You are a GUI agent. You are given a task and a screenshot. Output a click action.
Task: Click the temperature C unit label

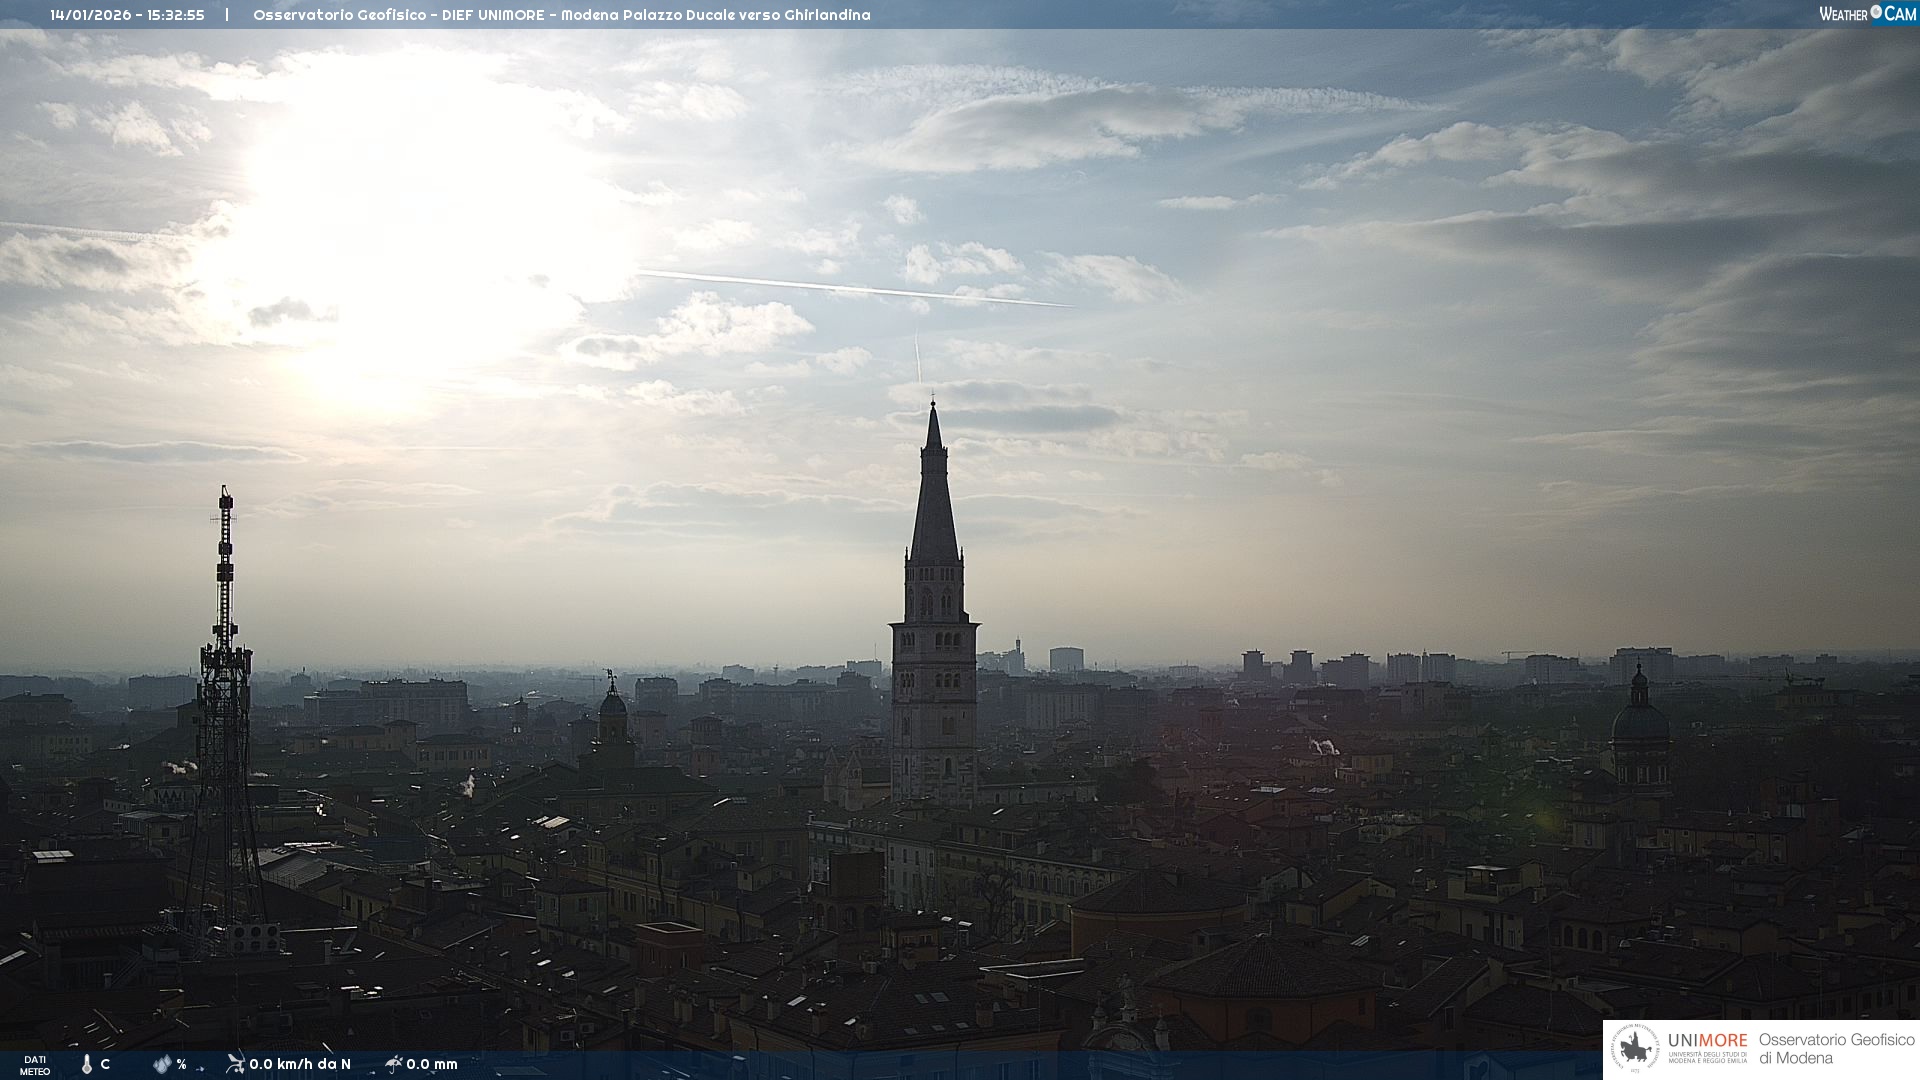coord(105,1064)
